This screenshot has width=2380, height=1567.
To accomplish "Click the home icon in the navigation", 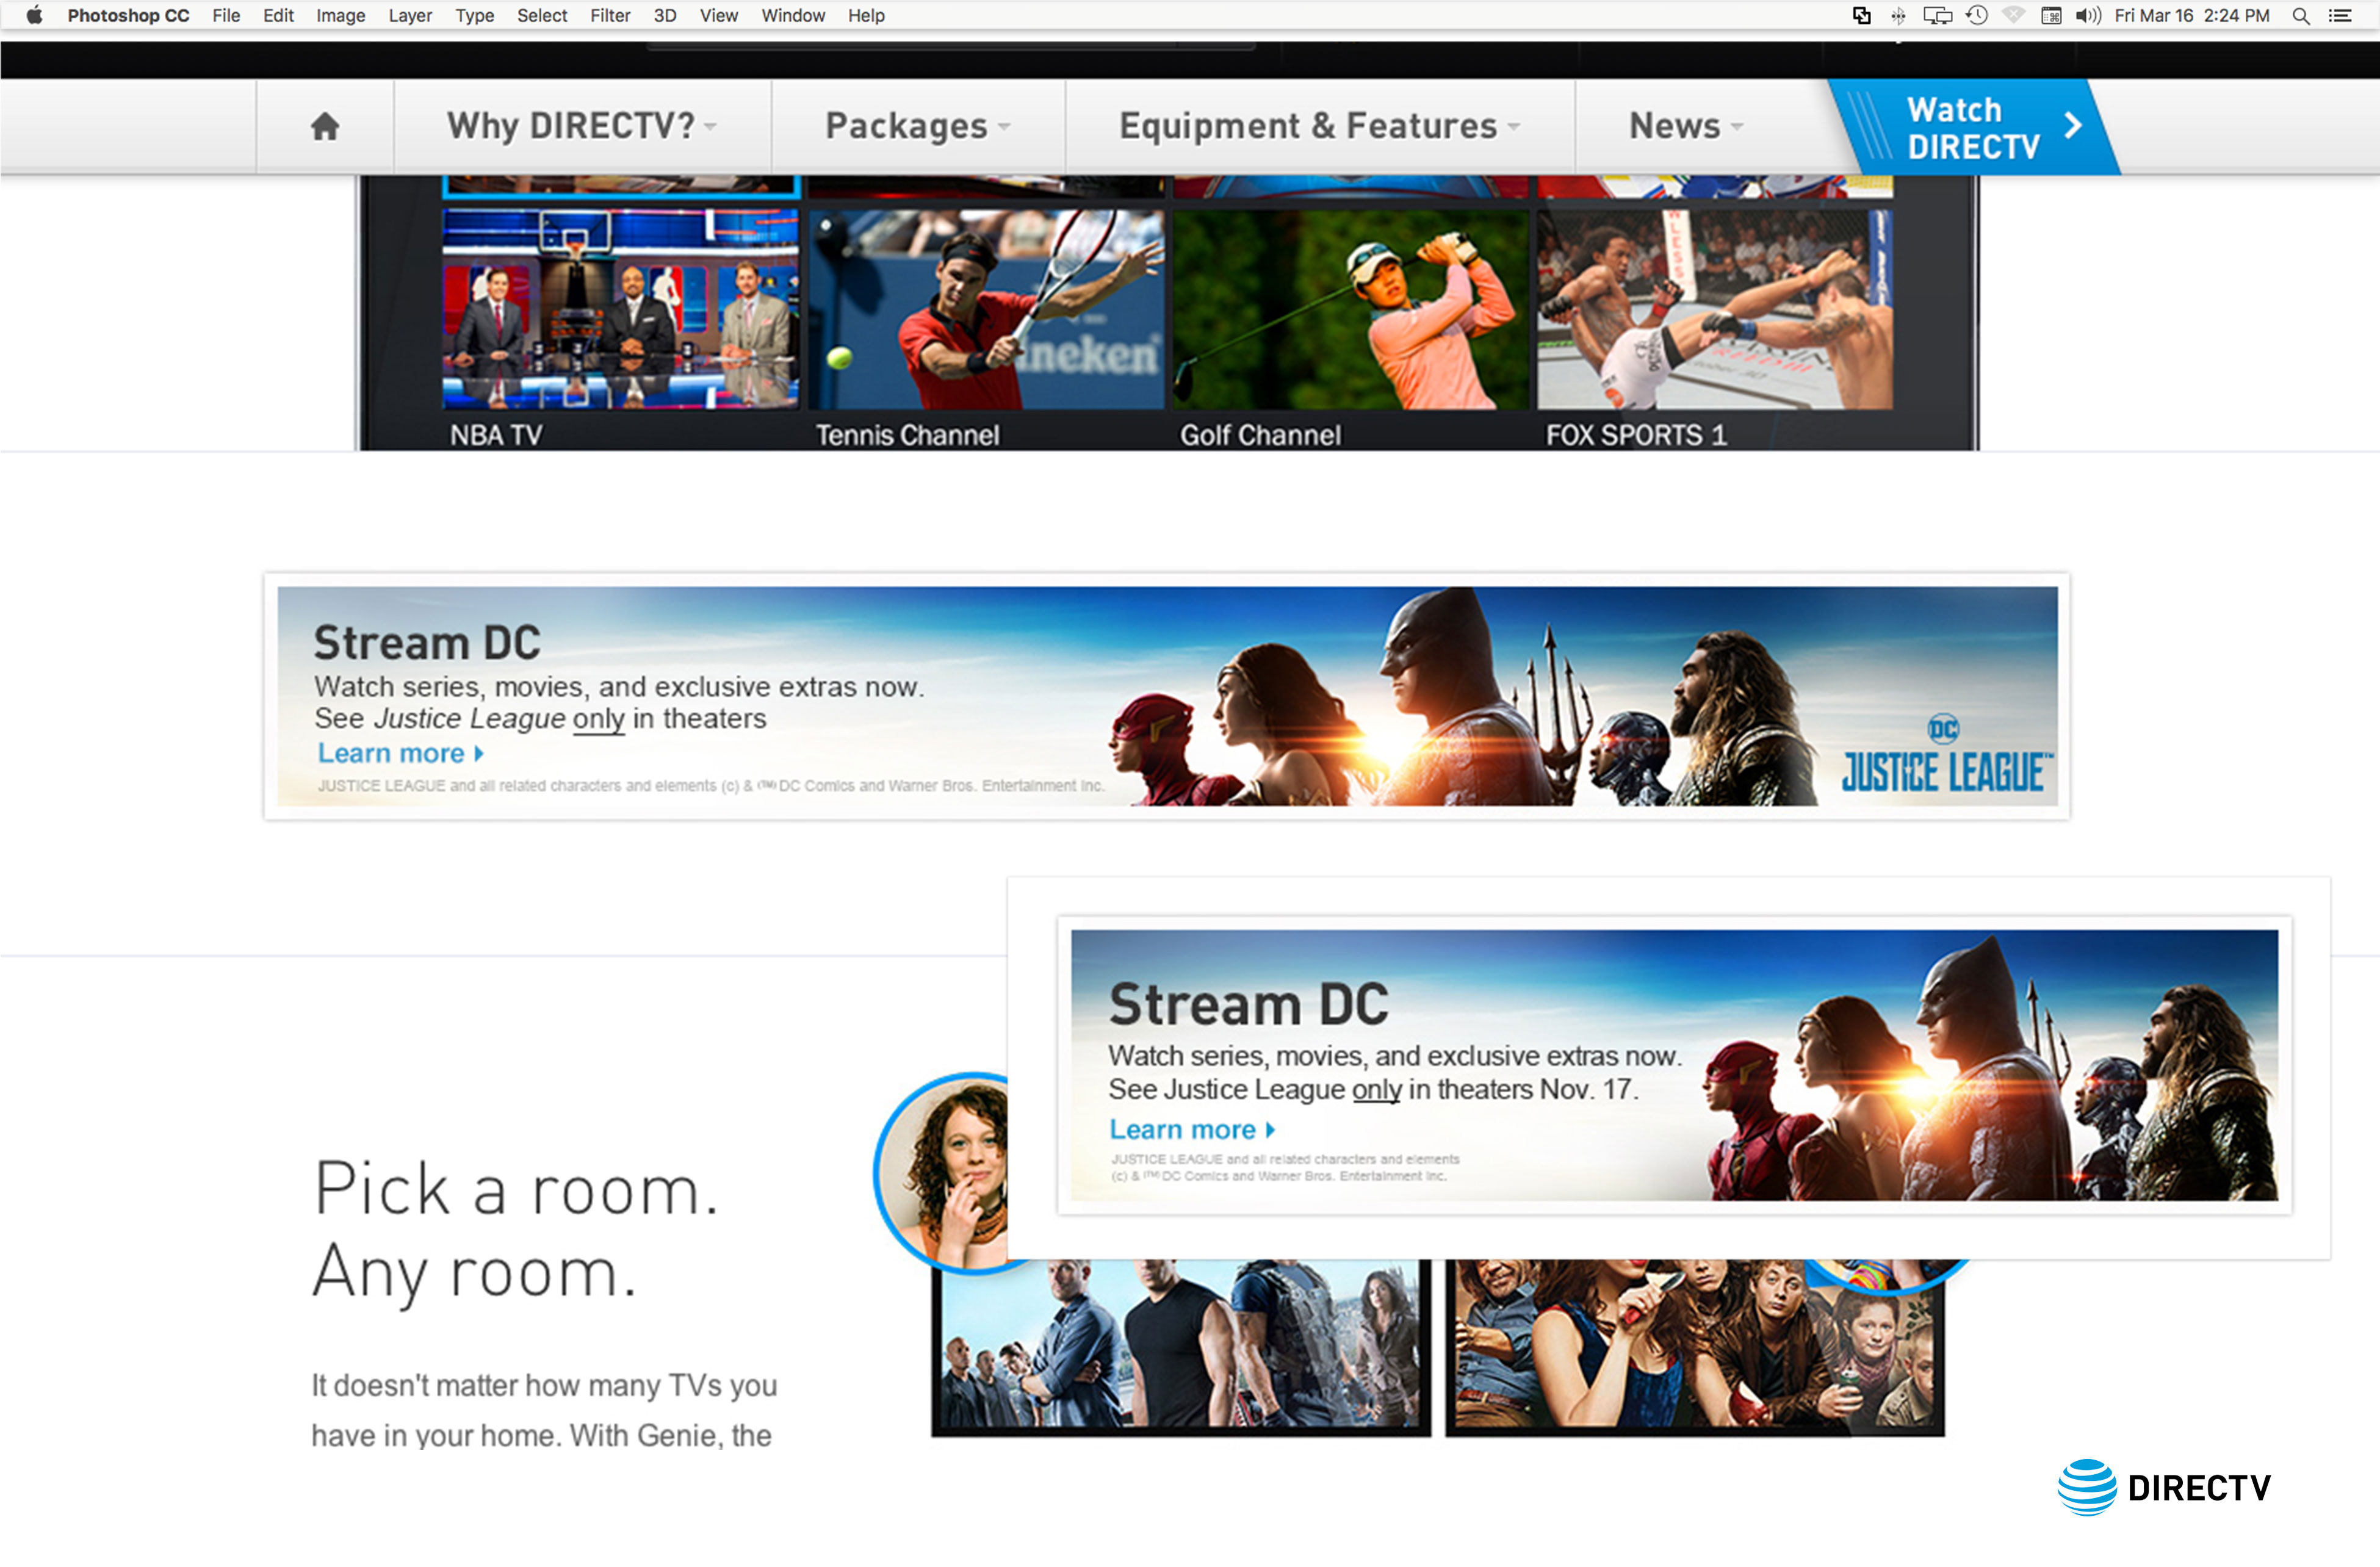I will pos(325,126).
